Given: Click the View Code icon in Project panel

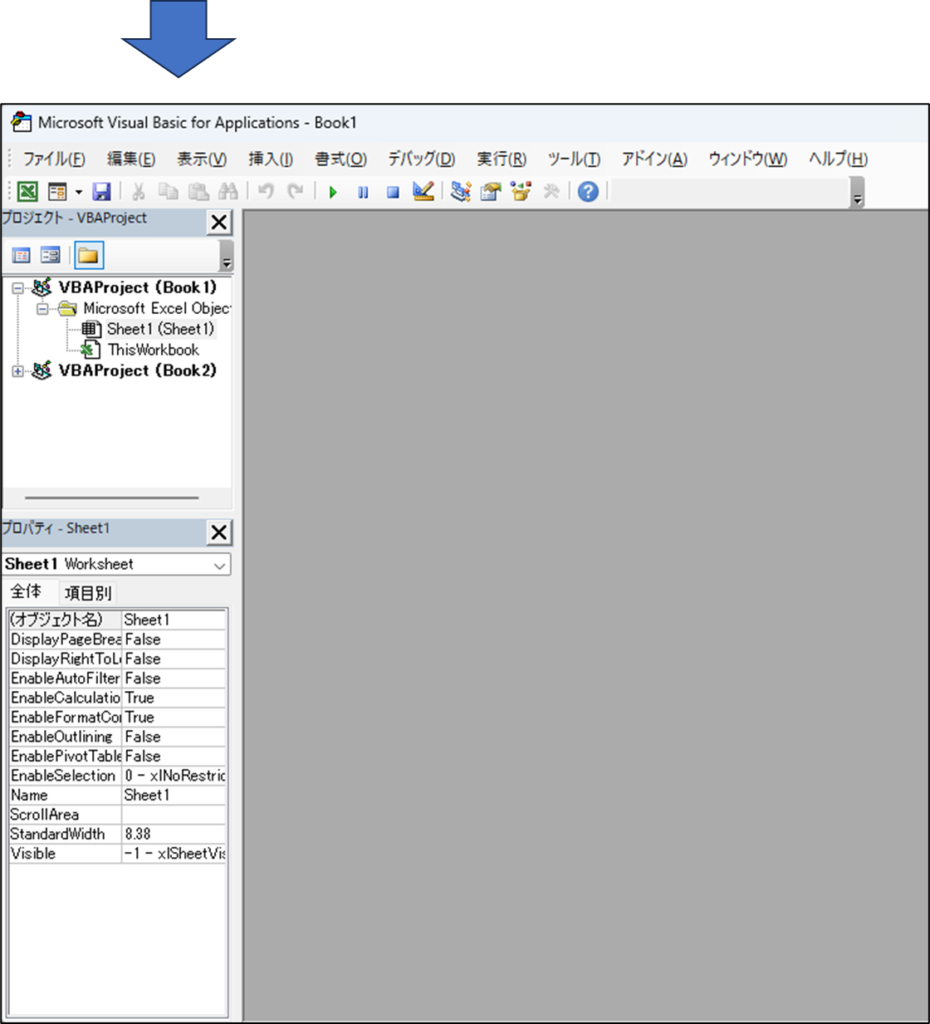Looking at the screenshot, I should click(22, 255).
